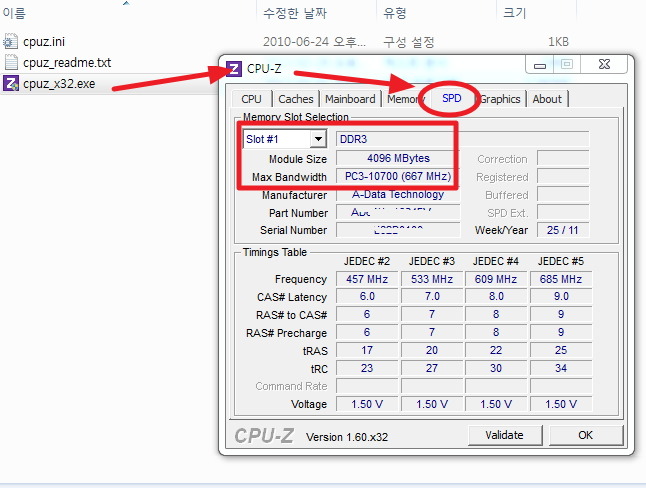
Task: Click the cpuz.ini file icon
Action: tap(11, 42)
